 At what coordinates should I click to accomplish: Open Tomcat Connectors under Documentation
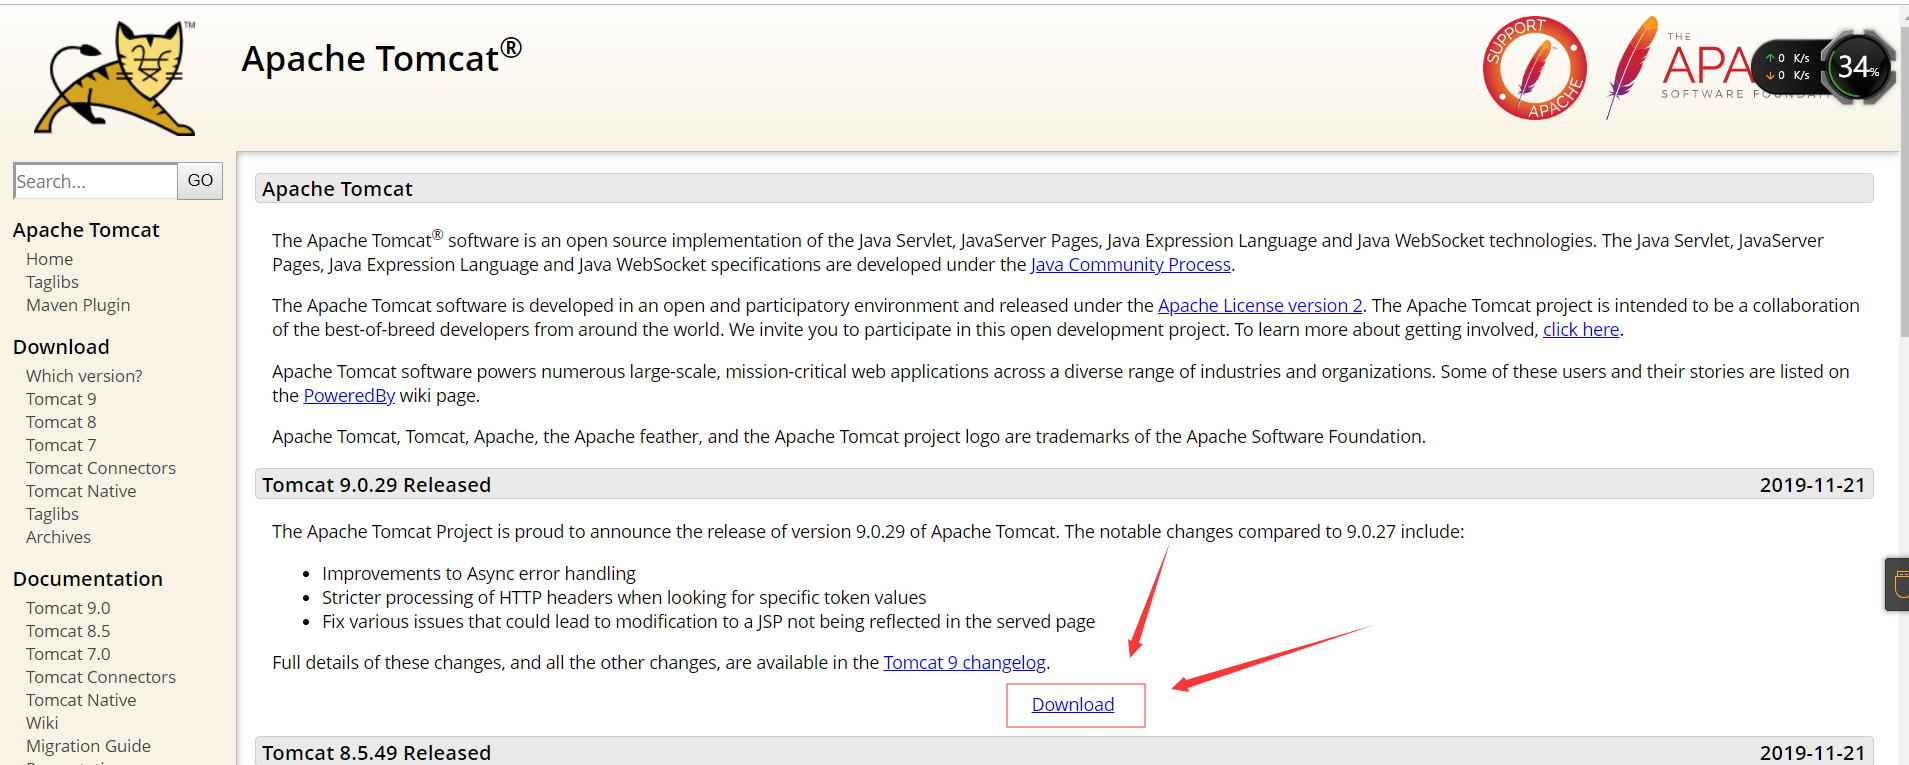(x=101, y=677)
